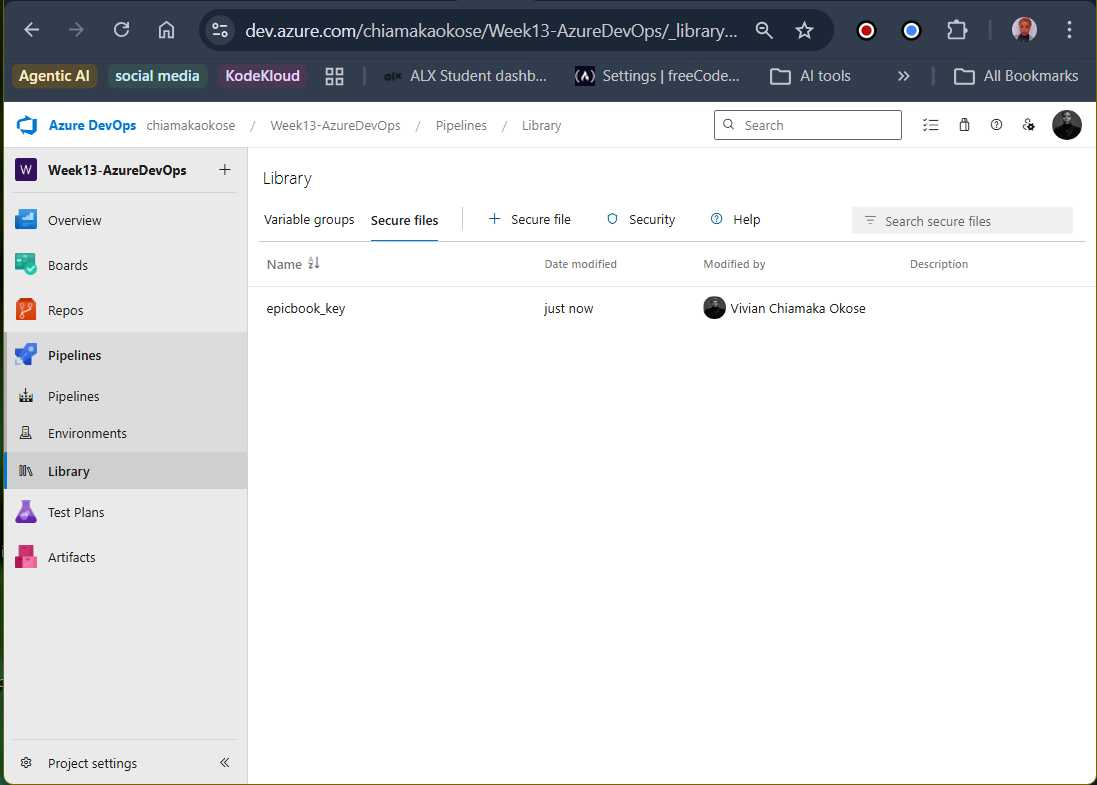
Task: Click the Date modified column header
Action: (x=581, y=264)
